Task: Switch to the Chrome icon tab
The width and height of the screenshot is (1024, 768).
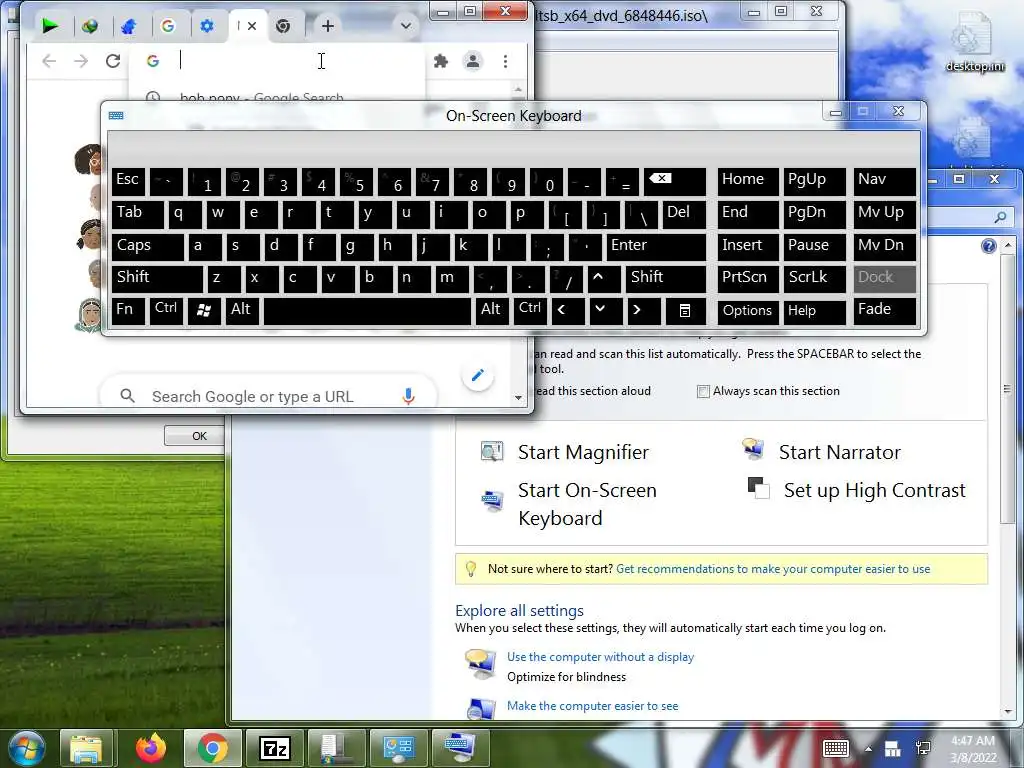Action: tap(283, 26)
